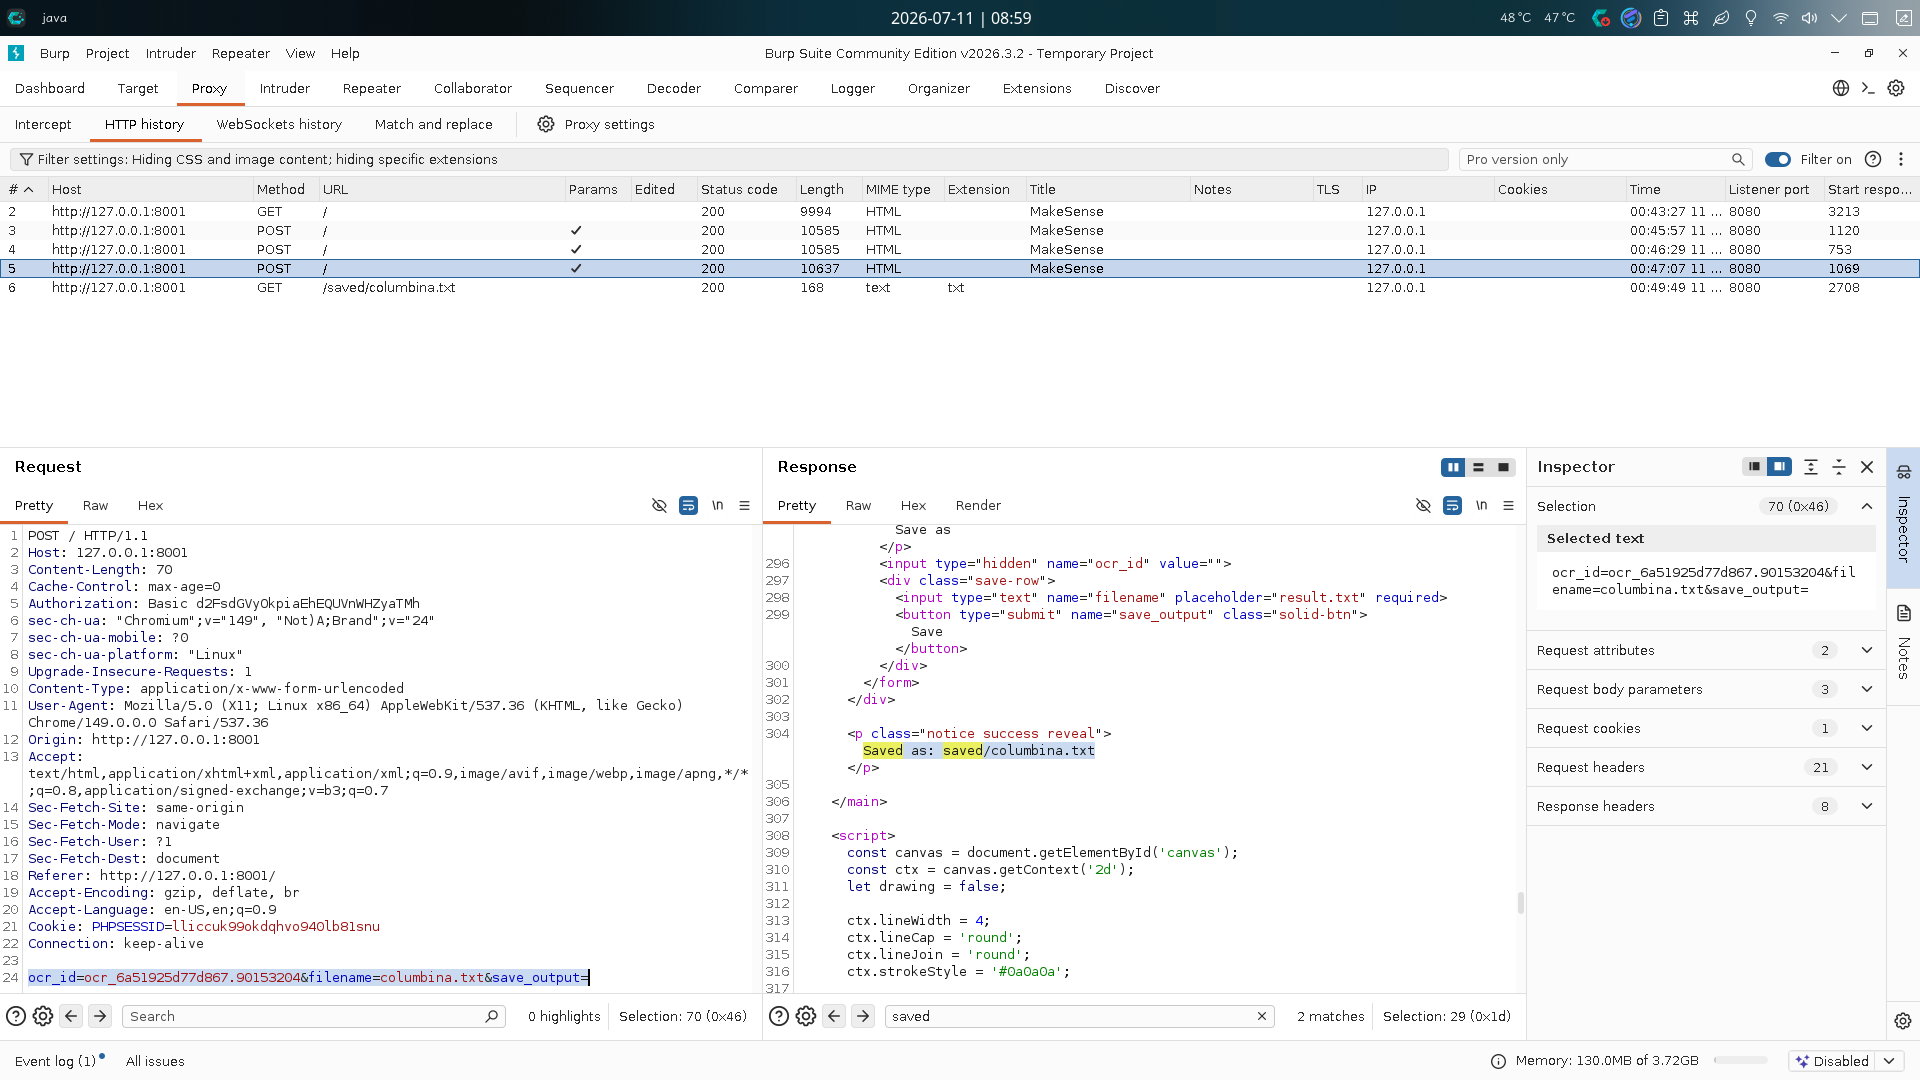This screenshot has height=1080, width=1920.
Task: Go to previous response search match
Action: (834, 1016)
